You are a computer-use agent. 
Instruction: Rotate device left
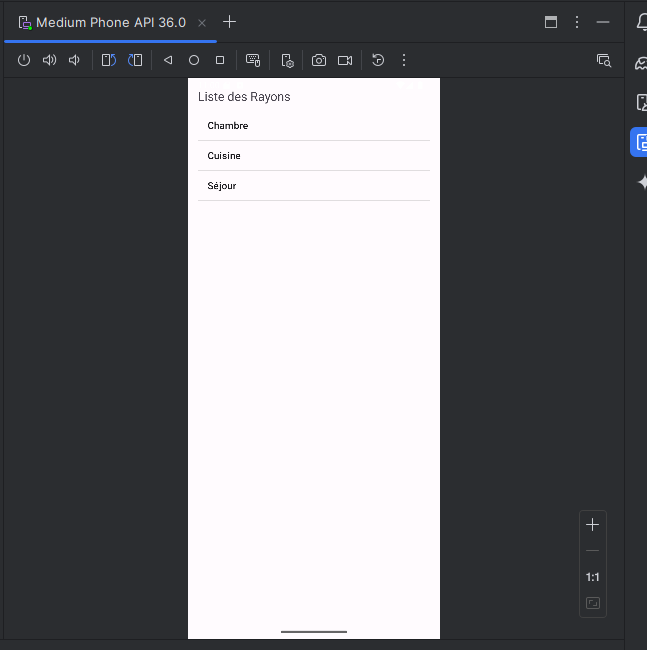[109, 61]
